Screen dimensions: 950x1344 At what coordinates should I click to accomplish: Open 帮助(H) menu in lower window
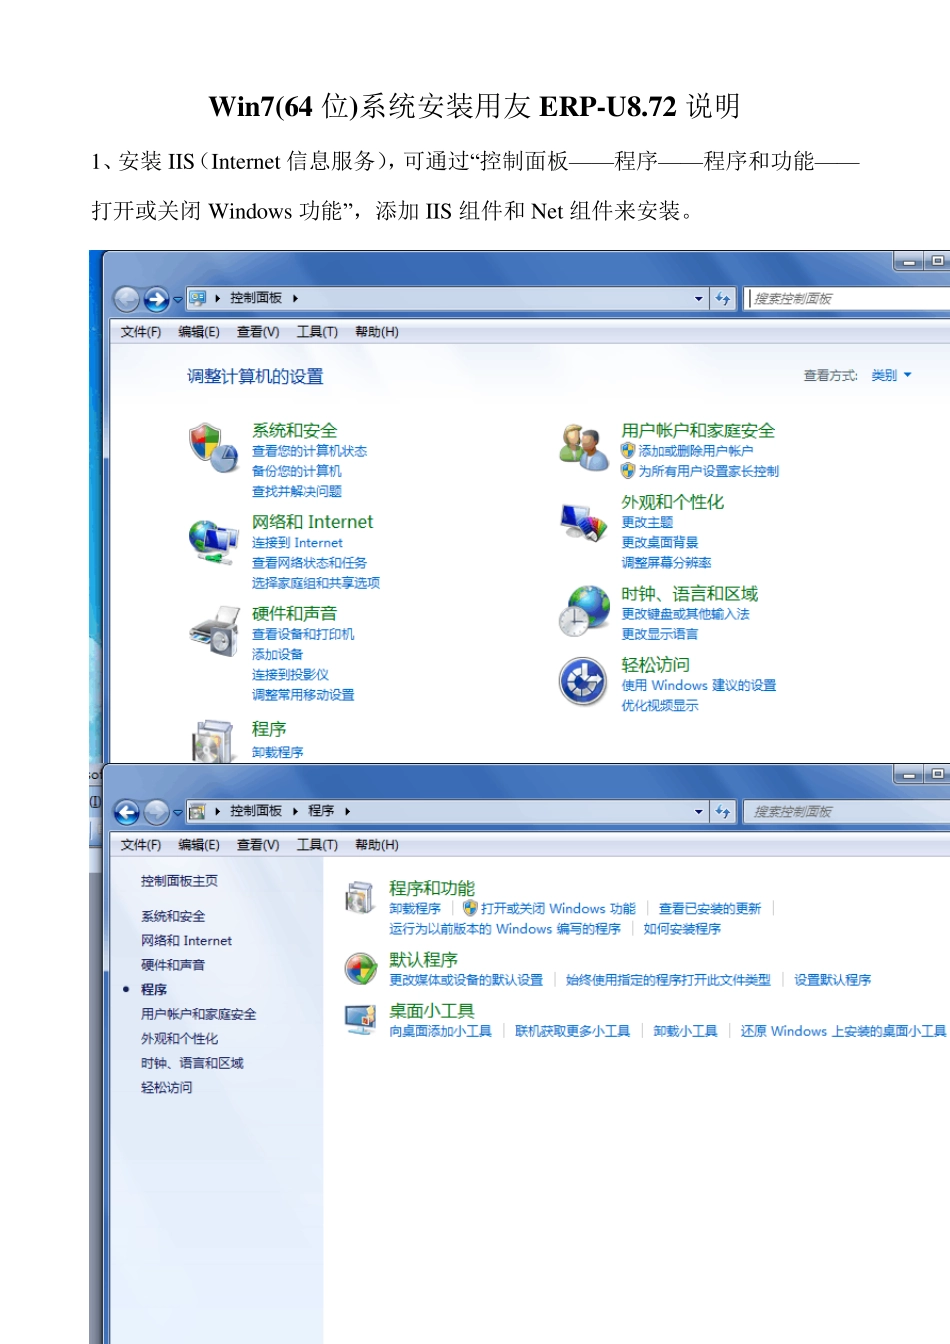tap(377, 845)
